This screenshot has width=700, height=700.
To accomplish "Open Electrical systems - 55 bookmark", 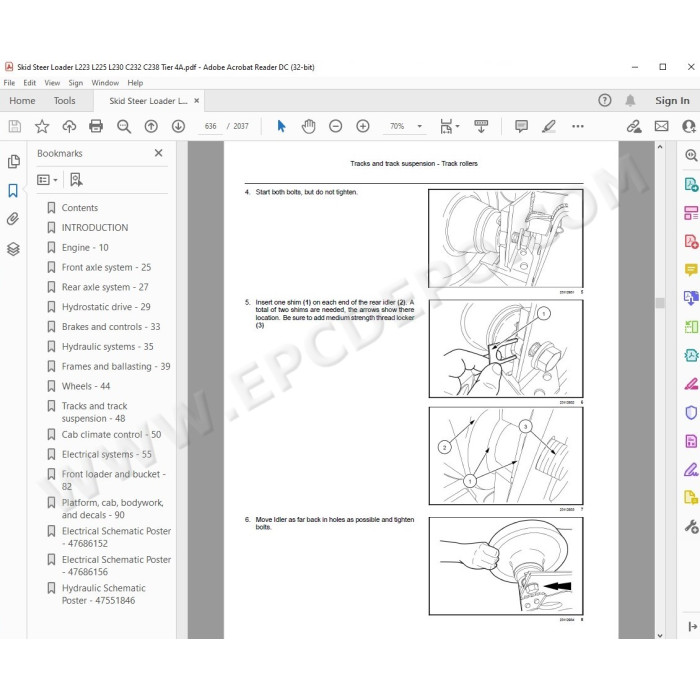I will click(x=106, y=454).
